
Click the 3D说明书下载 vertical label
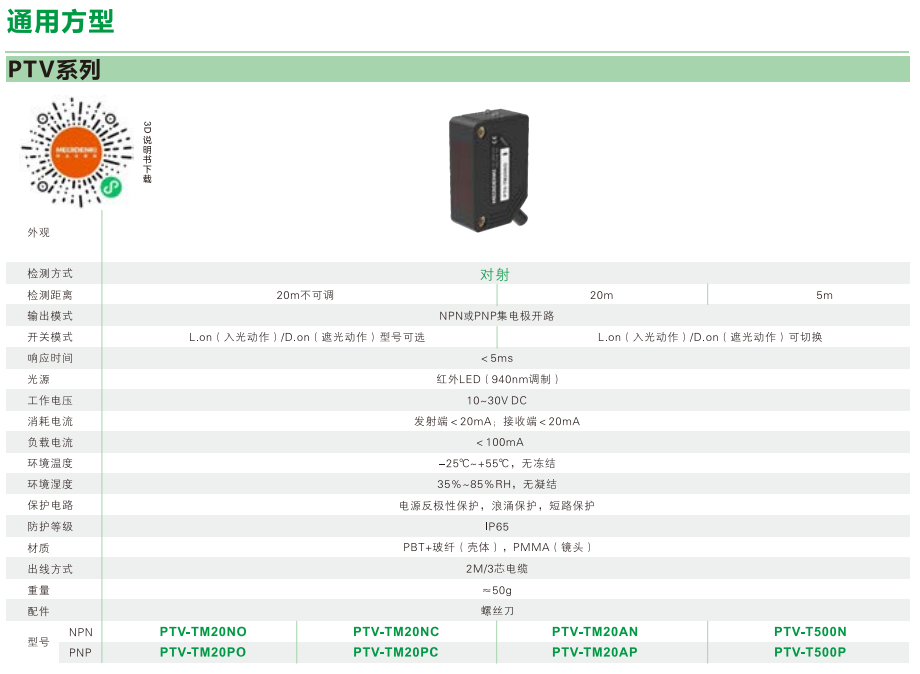147,152
